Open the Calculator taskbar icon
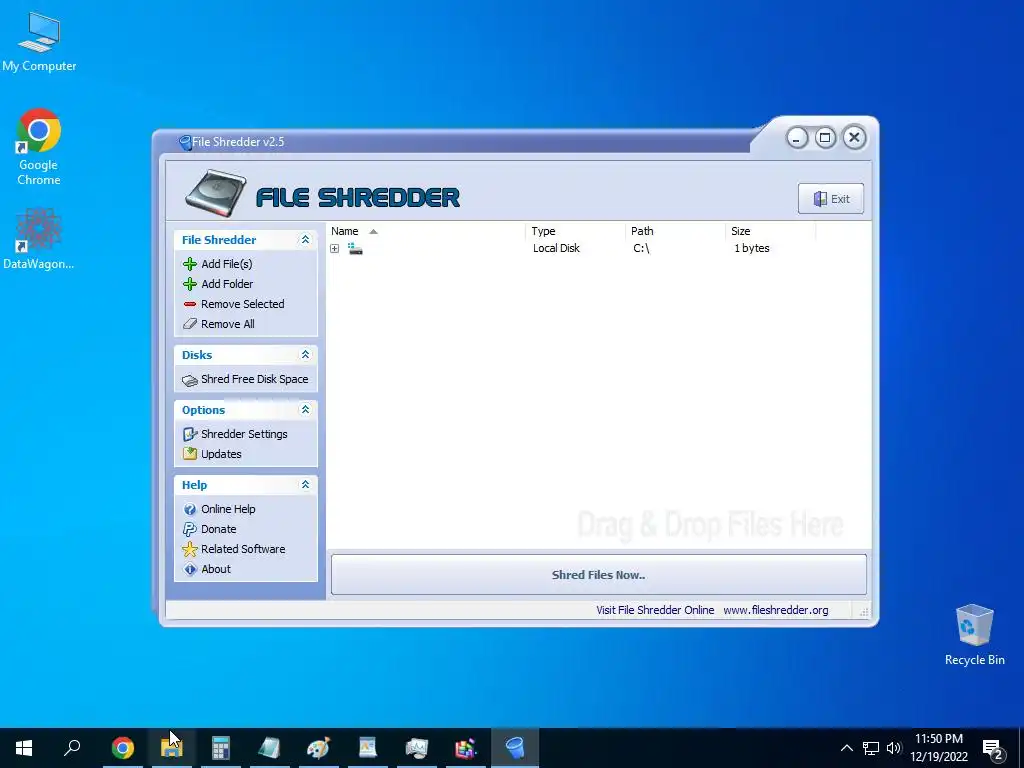Image resolution: width=1024 pixels, height=768 pixels. [x=221, y=748]
